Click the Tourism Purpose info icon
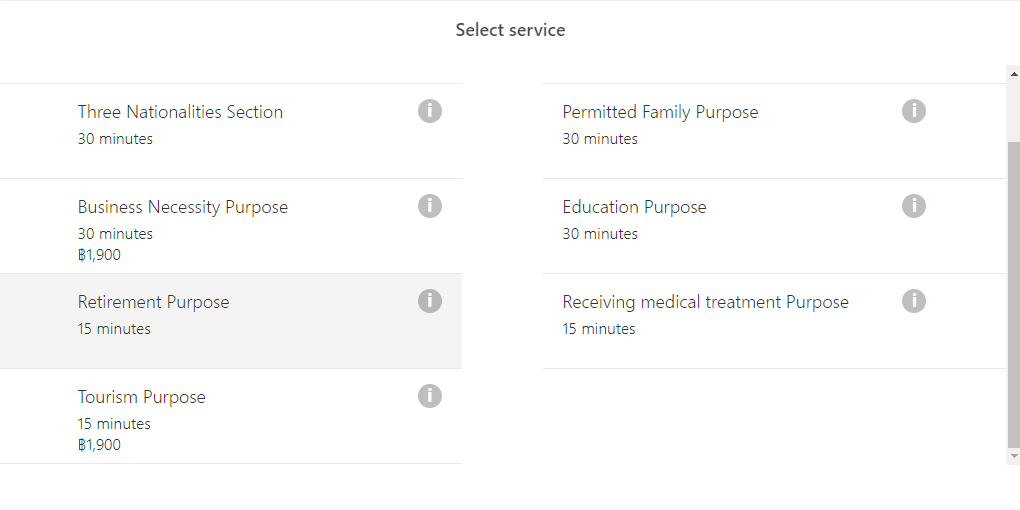The height and width of the screenshot is (510, 1020). coord(429,396)
